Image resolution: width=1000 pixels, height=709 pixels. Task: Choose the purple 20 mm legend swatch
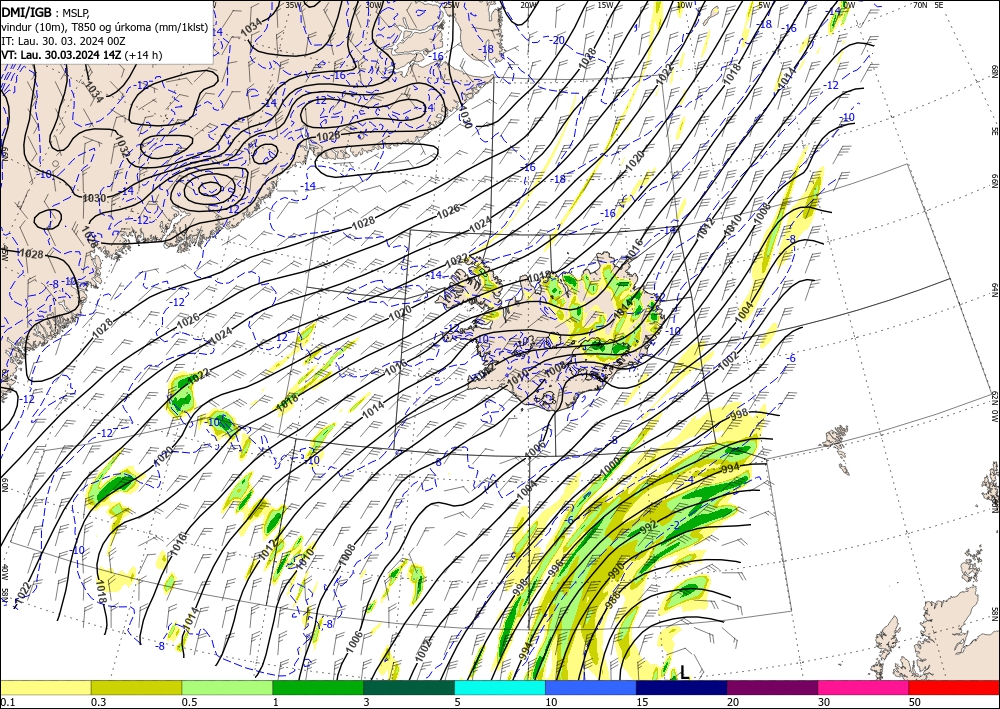click(772, 687)
